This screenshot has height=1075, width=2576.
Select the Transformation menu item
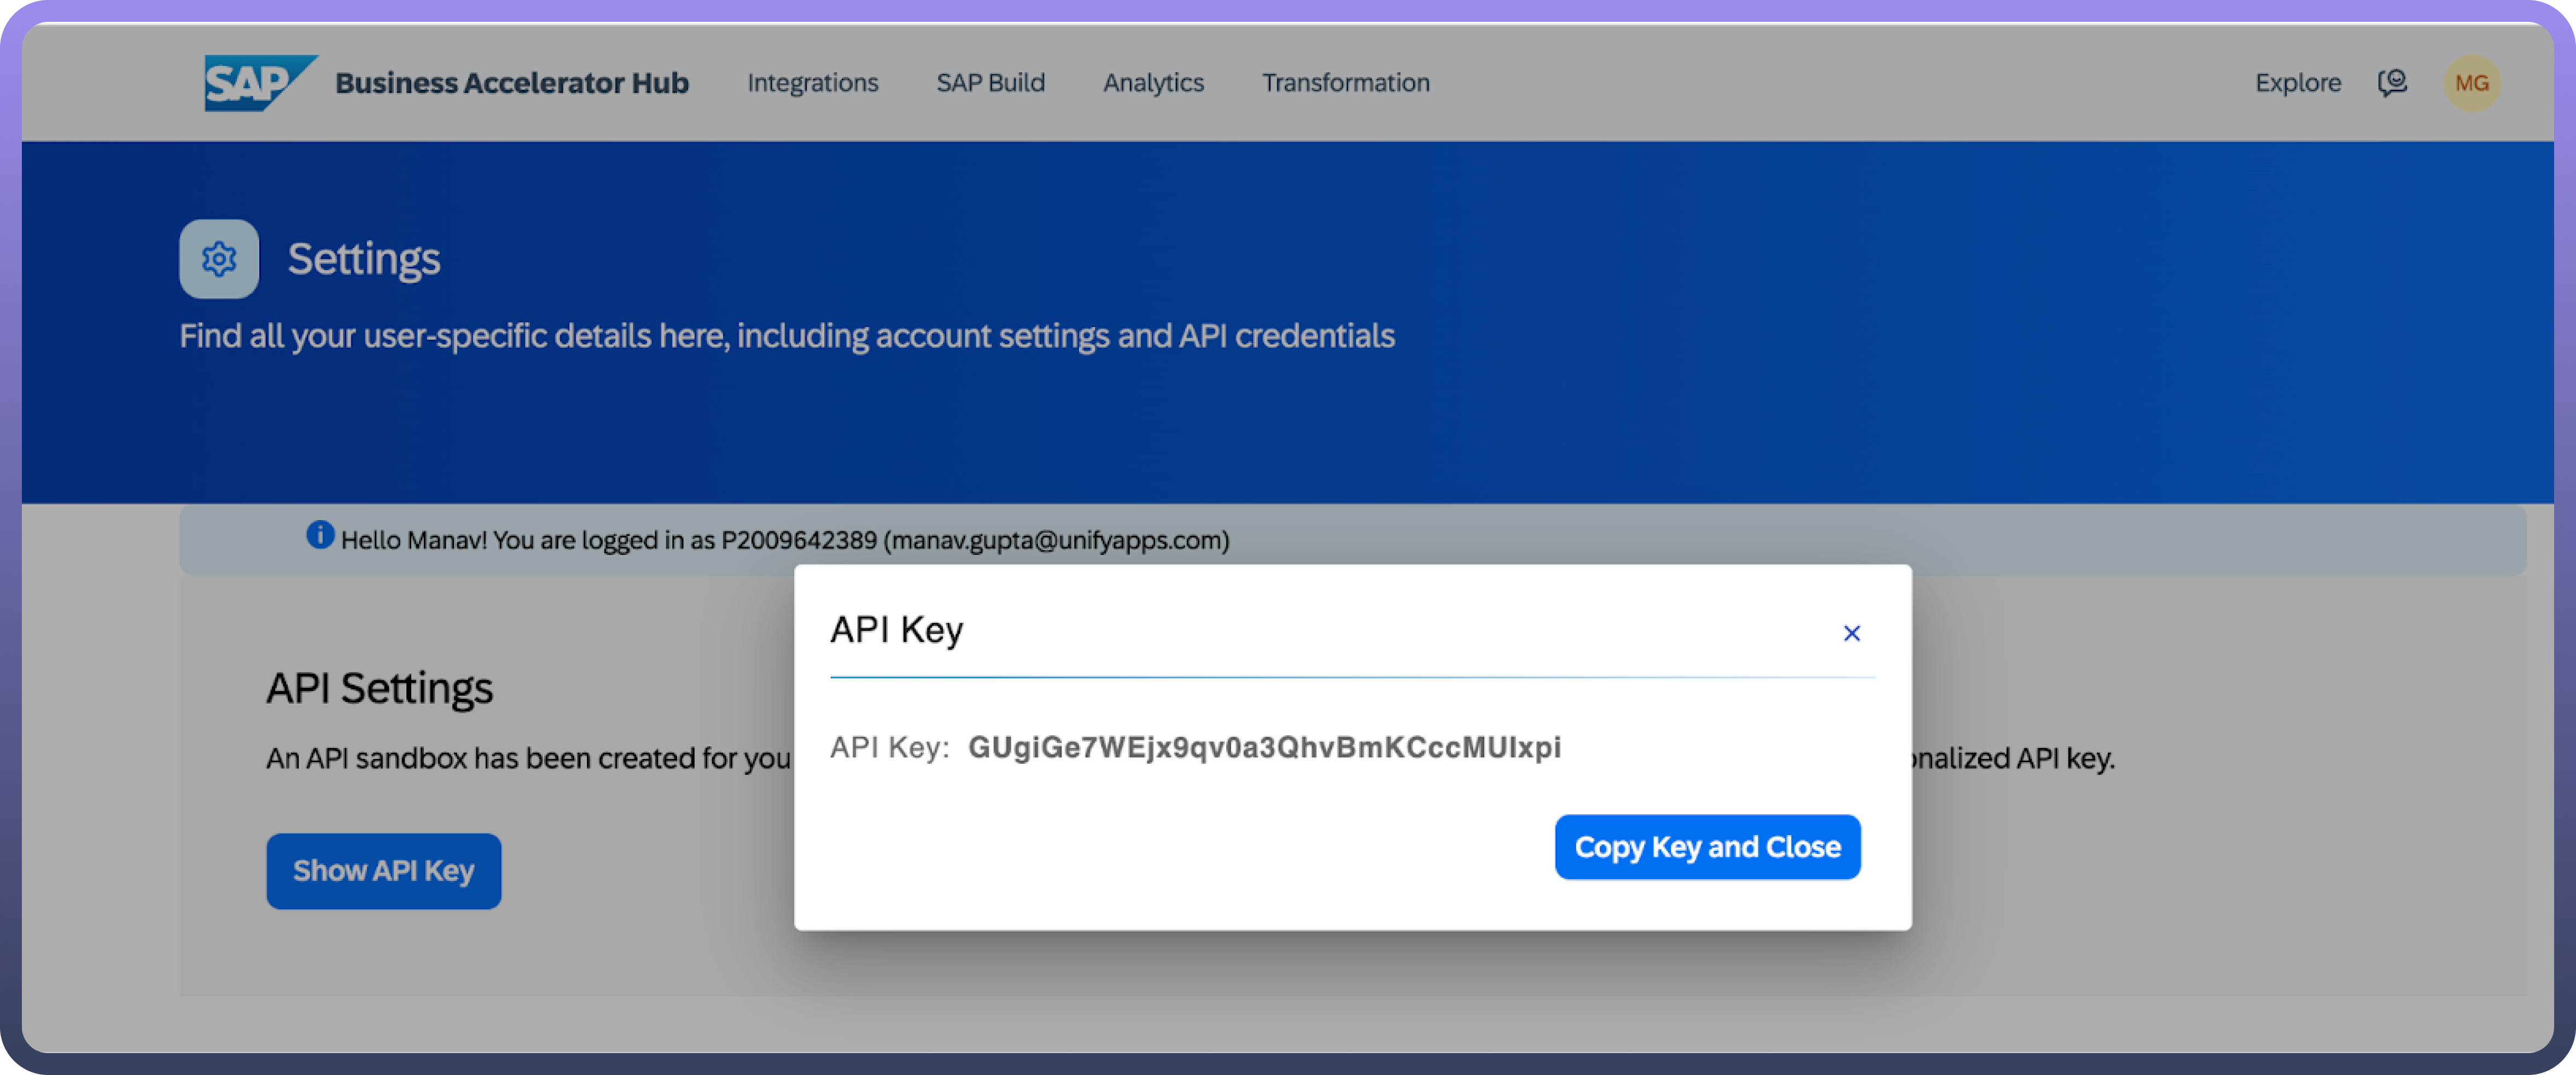coord(1345,83)
